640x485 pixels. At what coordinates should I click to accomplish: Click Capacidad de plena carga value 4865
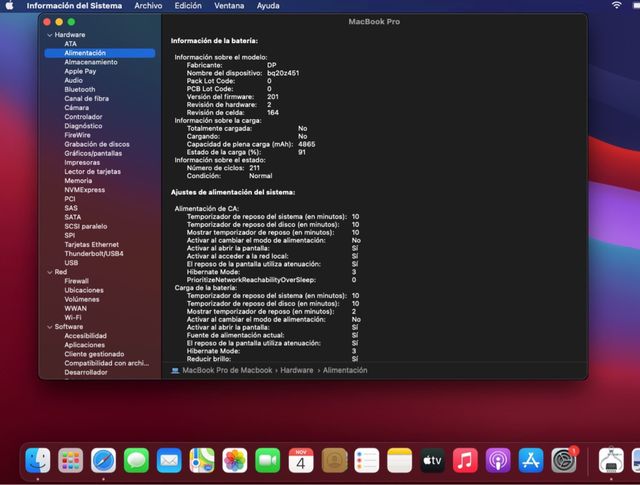(x=307, y=145)
